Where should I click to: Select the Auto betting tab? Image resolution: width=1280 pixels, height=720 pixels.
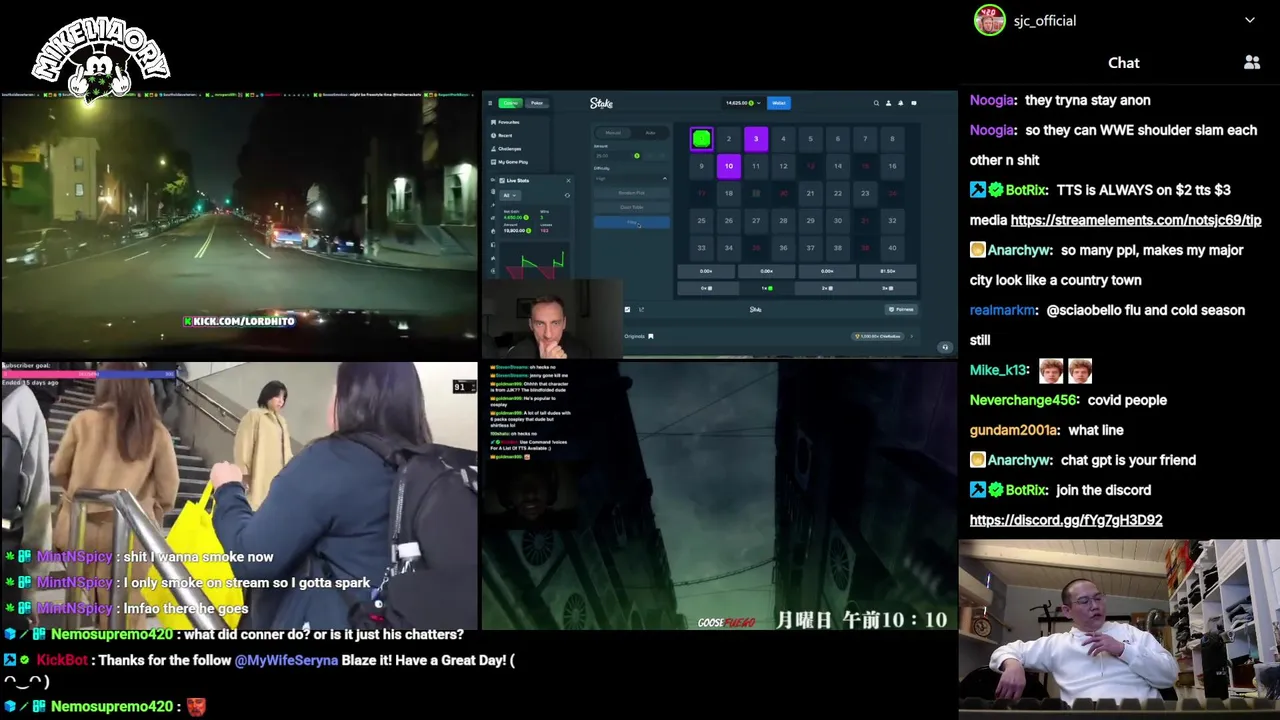pos(650,132)
